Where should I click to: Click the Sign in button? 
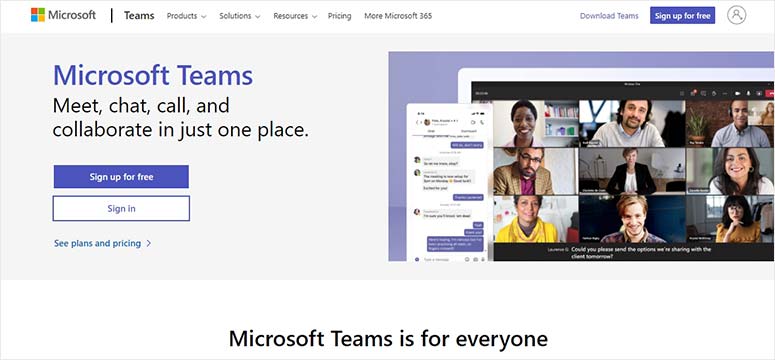pos(121,208)
